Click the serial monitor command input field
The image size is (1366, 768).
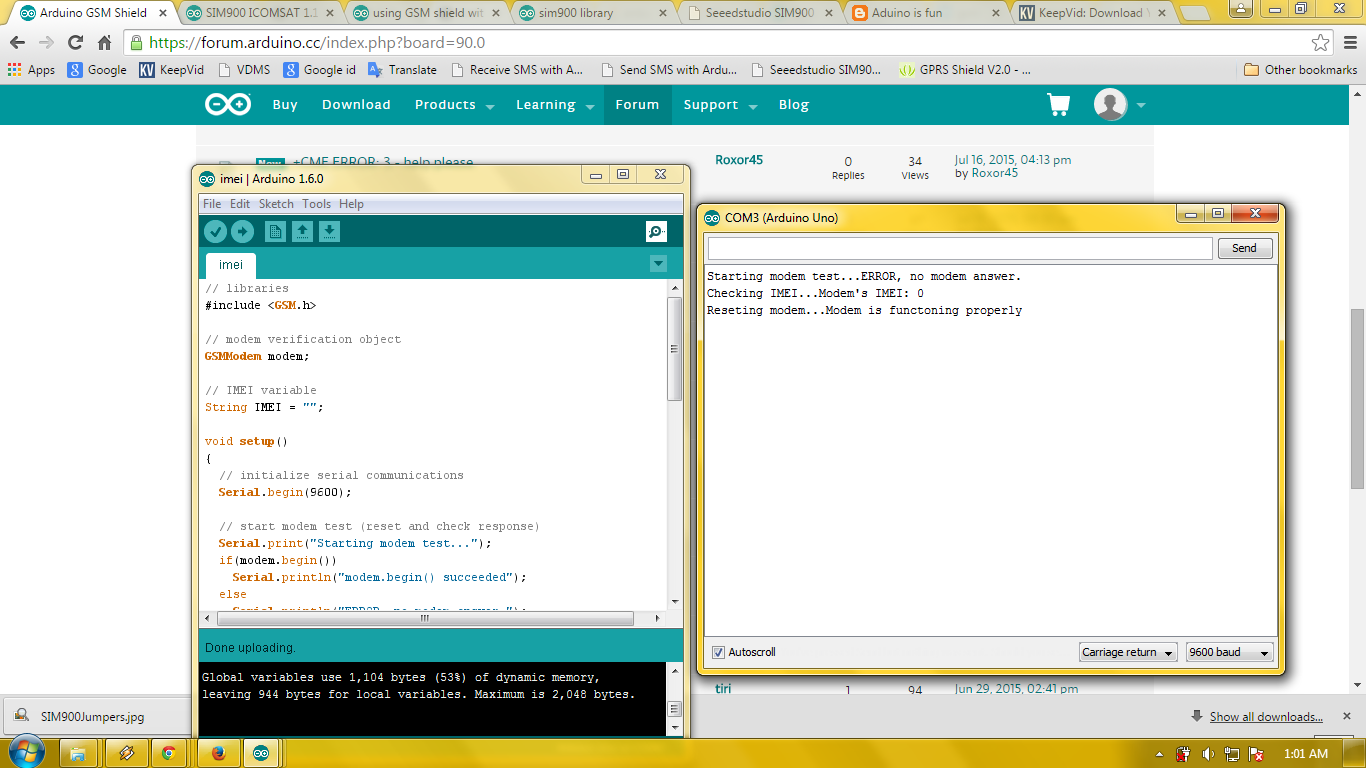tap(959, 248)
